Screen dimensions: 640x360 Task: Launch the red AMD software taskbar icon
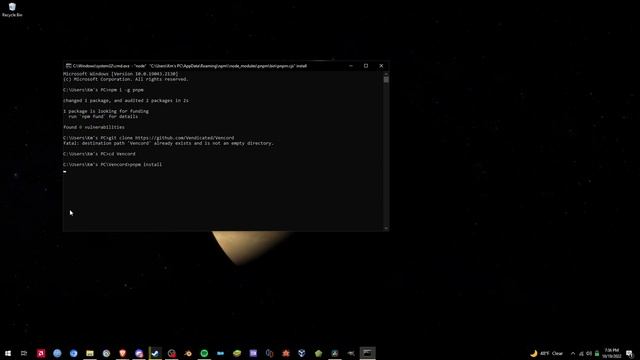click(x=41, y=353)
